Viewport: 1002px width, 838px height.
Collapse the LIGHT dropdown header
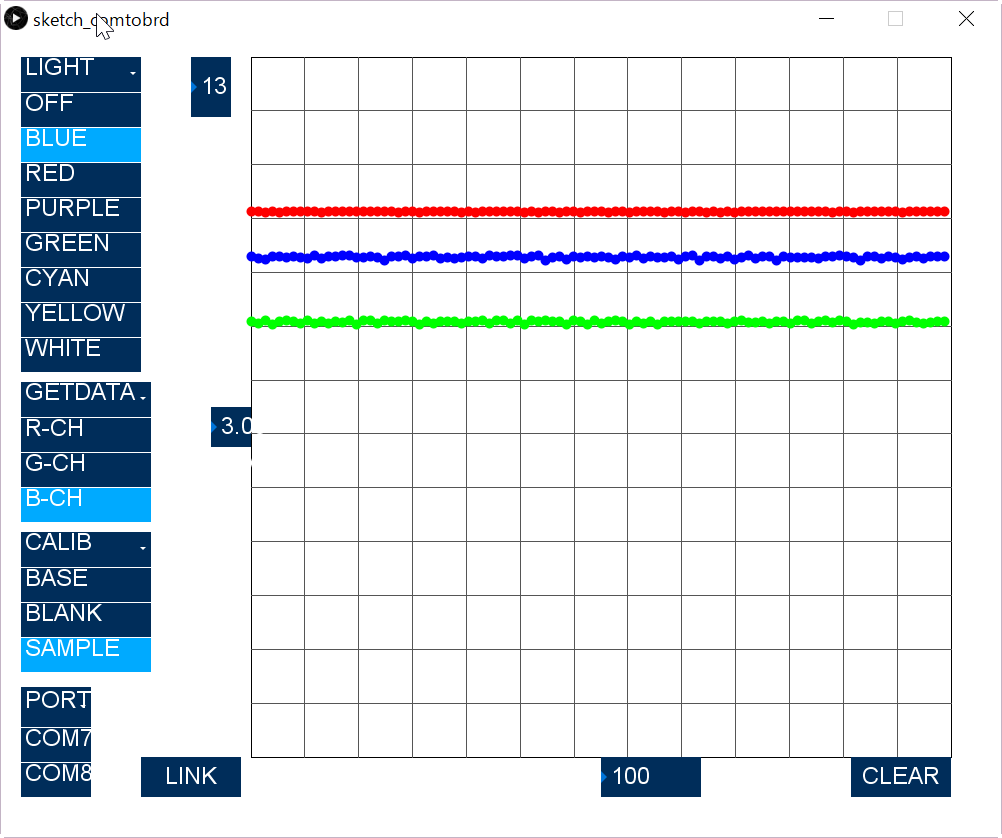click(x=81, y=74)
